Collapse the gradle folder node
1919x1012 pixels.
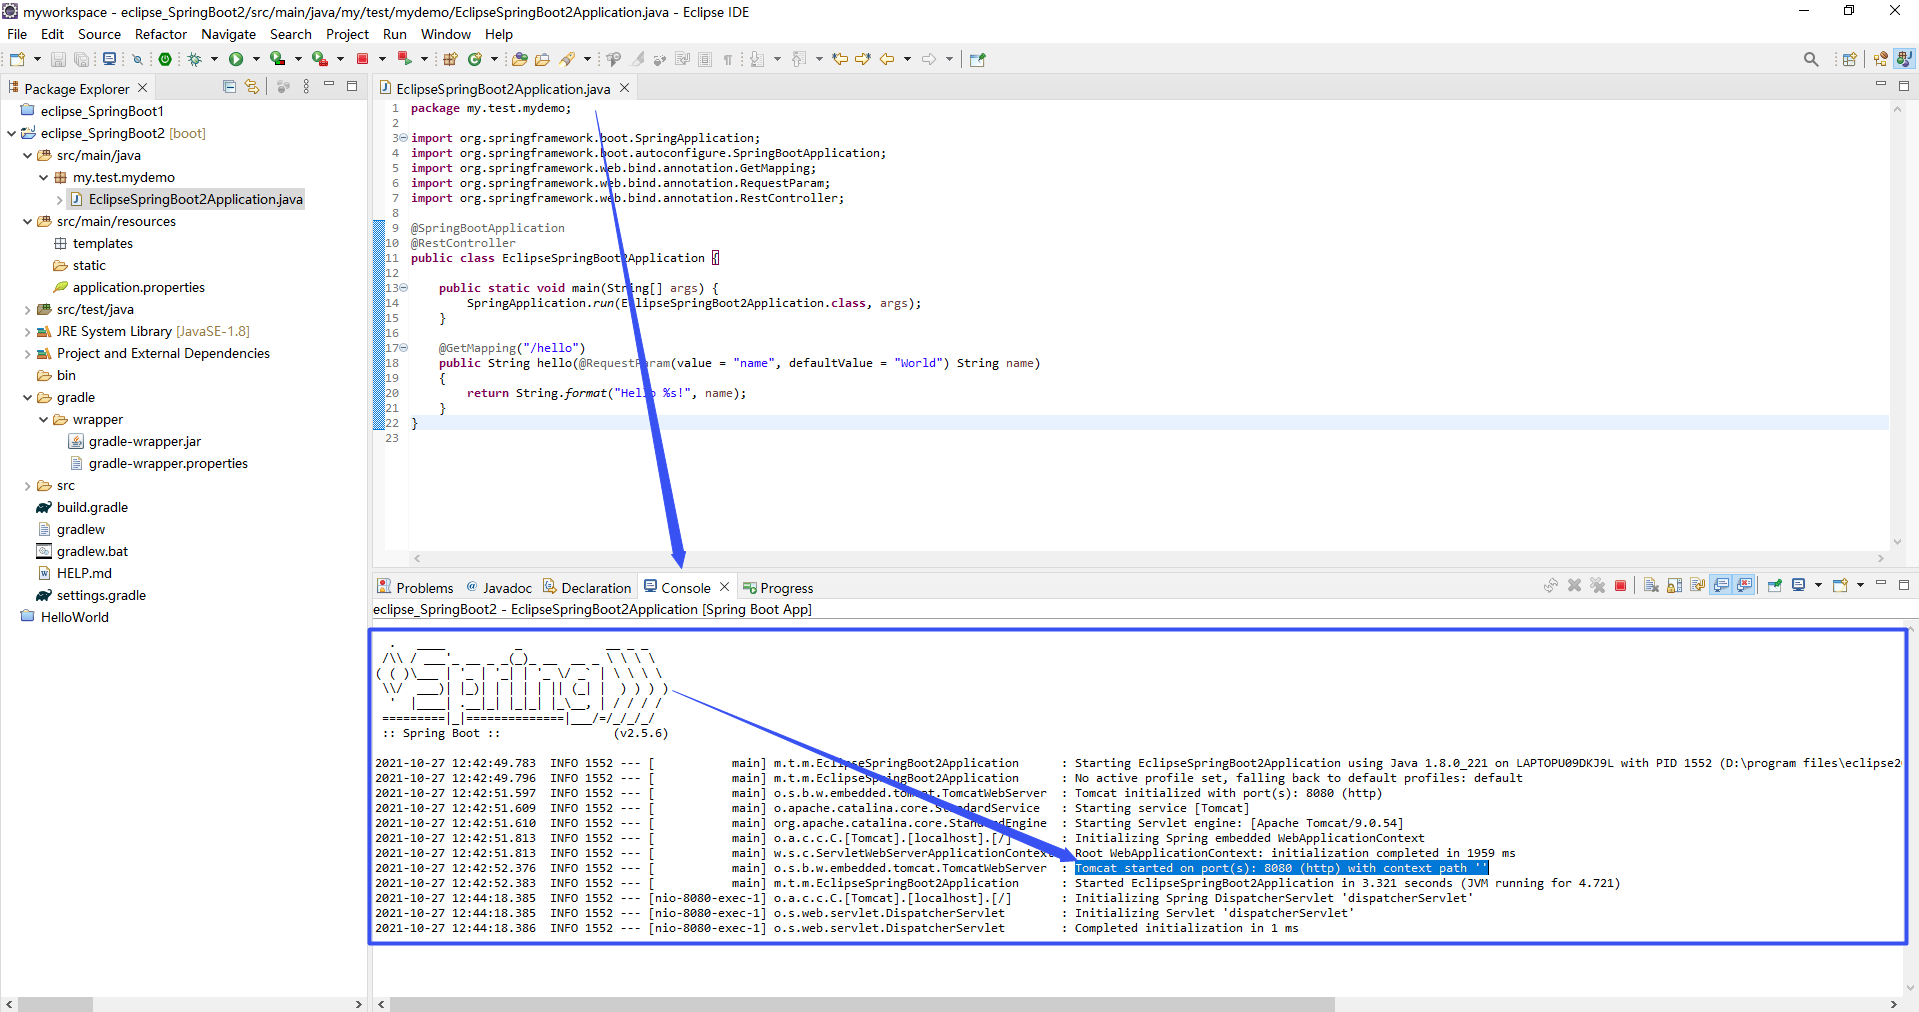pos(27,397)
